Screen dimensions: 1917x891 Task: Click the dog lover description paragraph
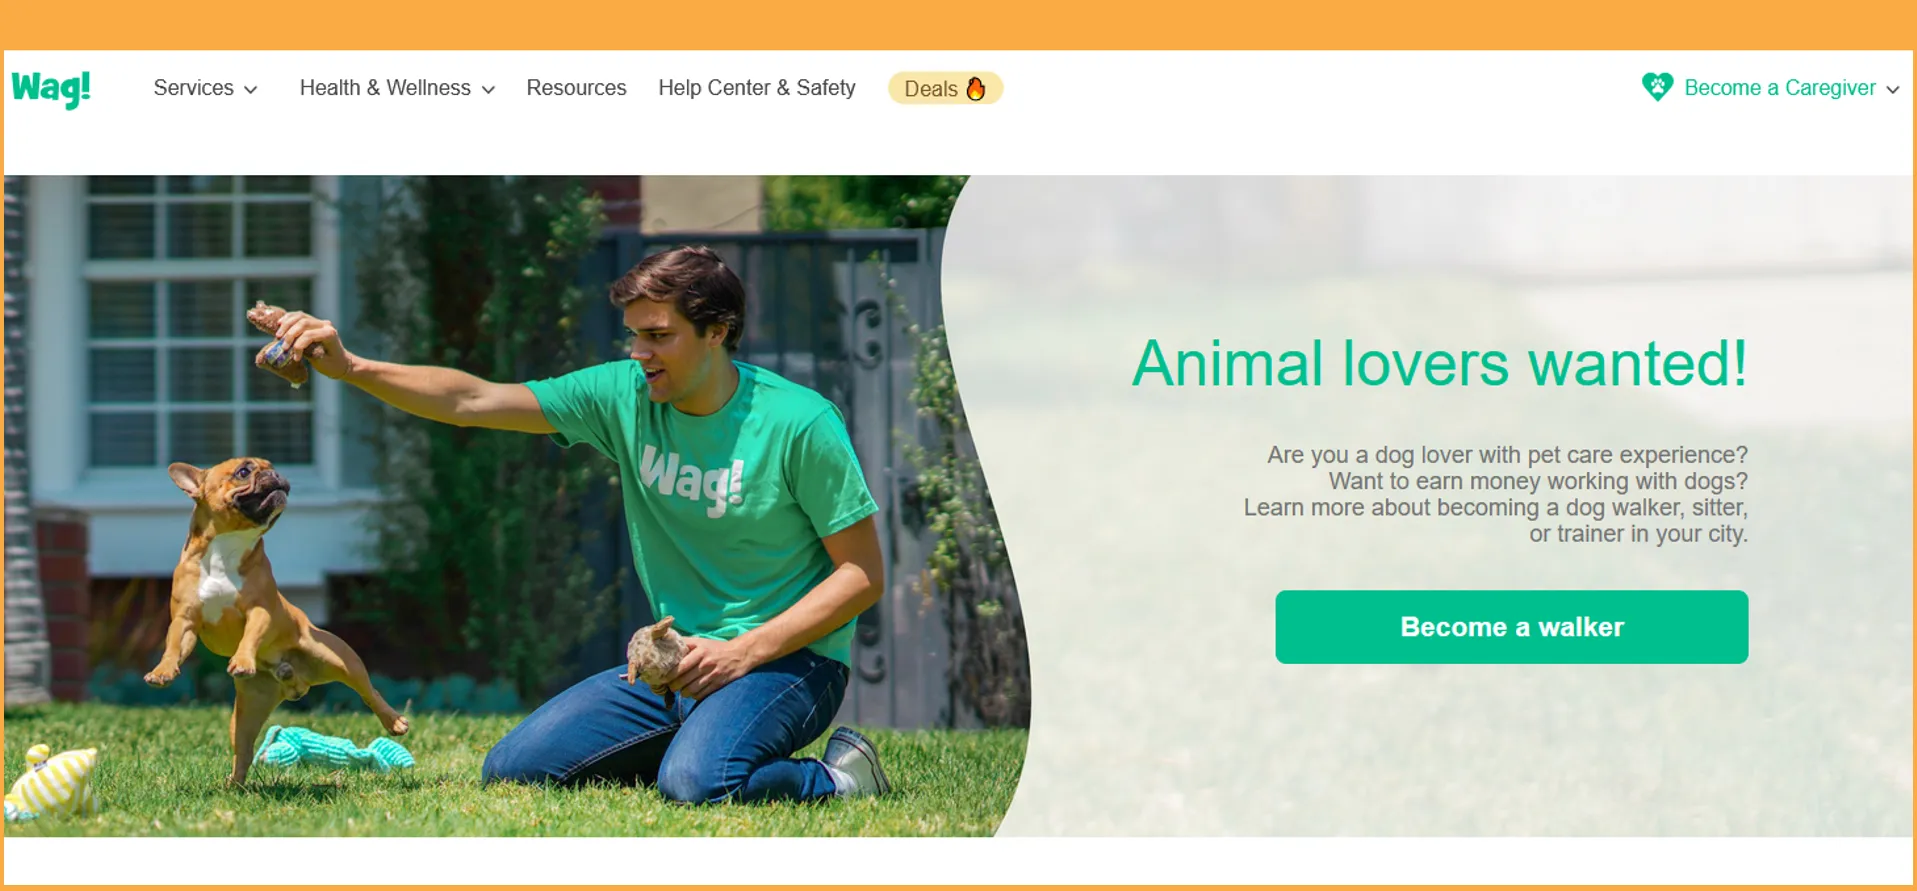[x=1495, y=494]
